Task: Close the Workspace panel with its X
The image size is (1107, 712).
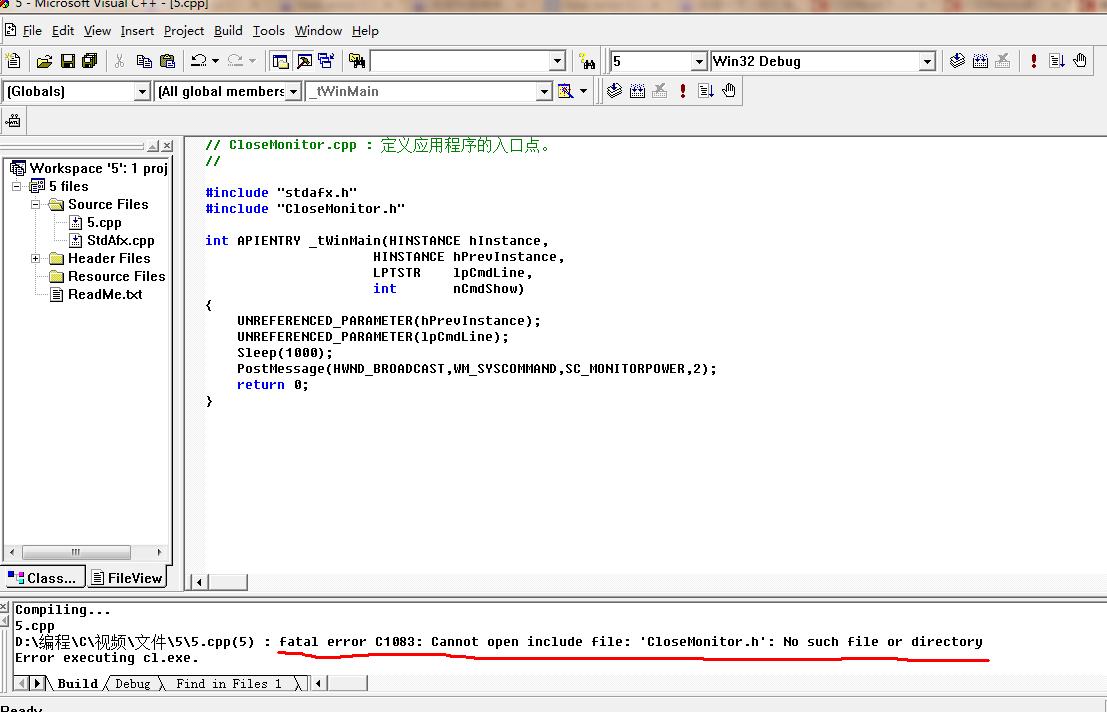Action: click(167, 146)
